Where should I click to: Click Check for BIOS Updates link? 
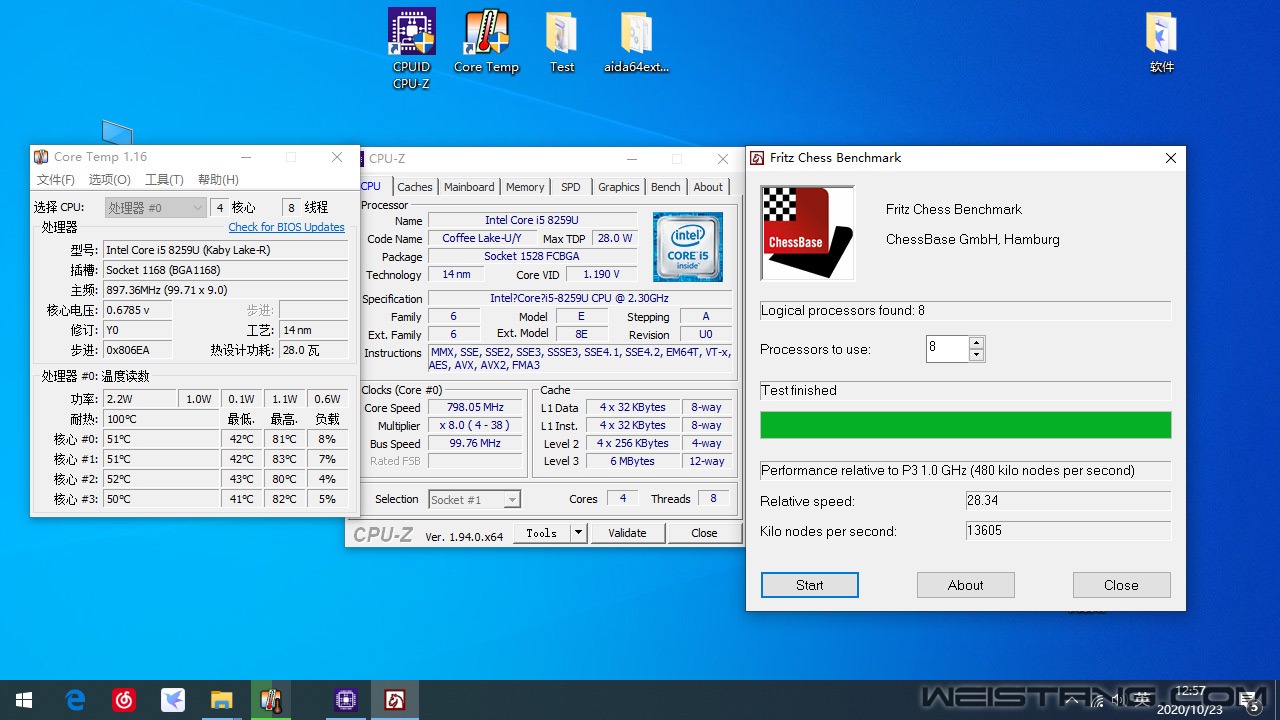(x=287, y=227)
